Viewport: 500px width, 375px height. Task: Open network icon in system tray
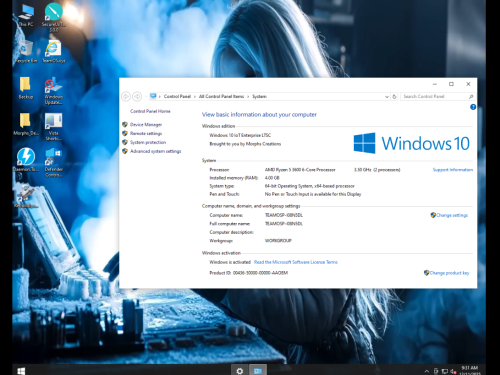[444, 371]
